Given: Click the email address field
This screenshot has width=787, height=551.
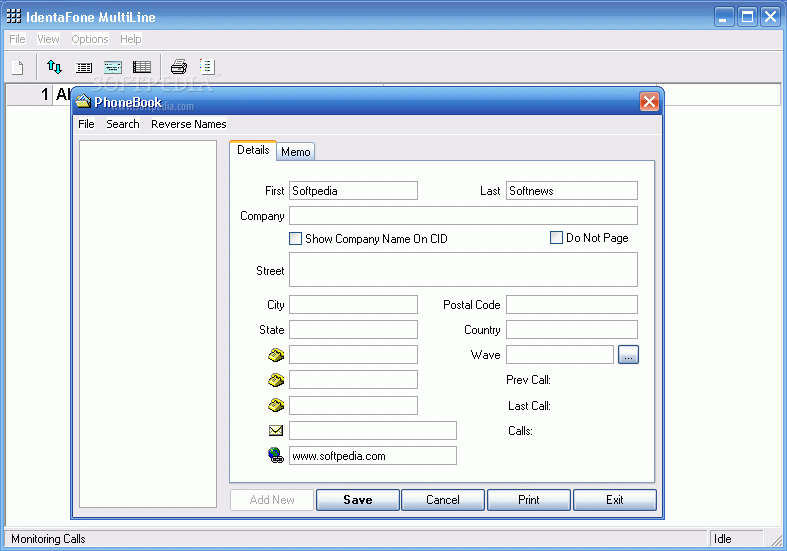Looking at the screenshot, I should 373,431.
